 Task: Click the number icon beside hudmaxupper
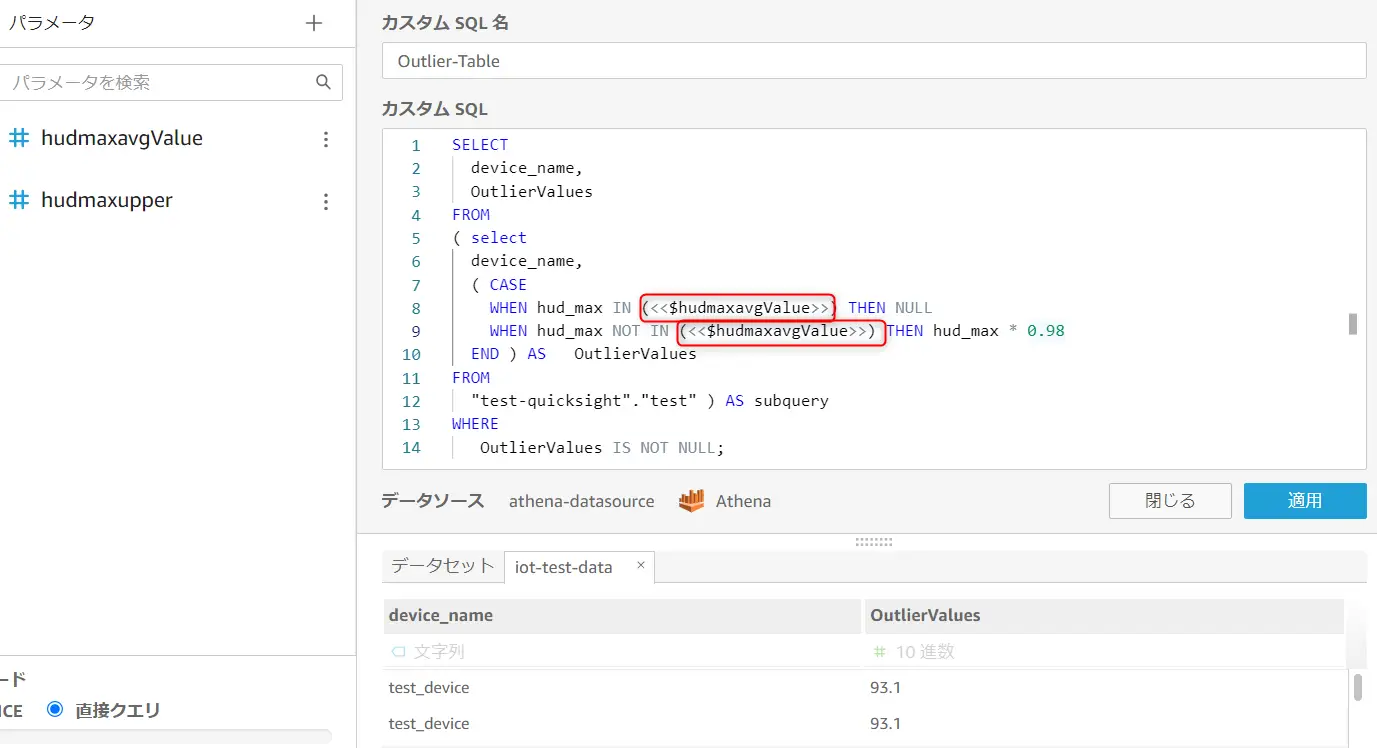tap(18, 201)
